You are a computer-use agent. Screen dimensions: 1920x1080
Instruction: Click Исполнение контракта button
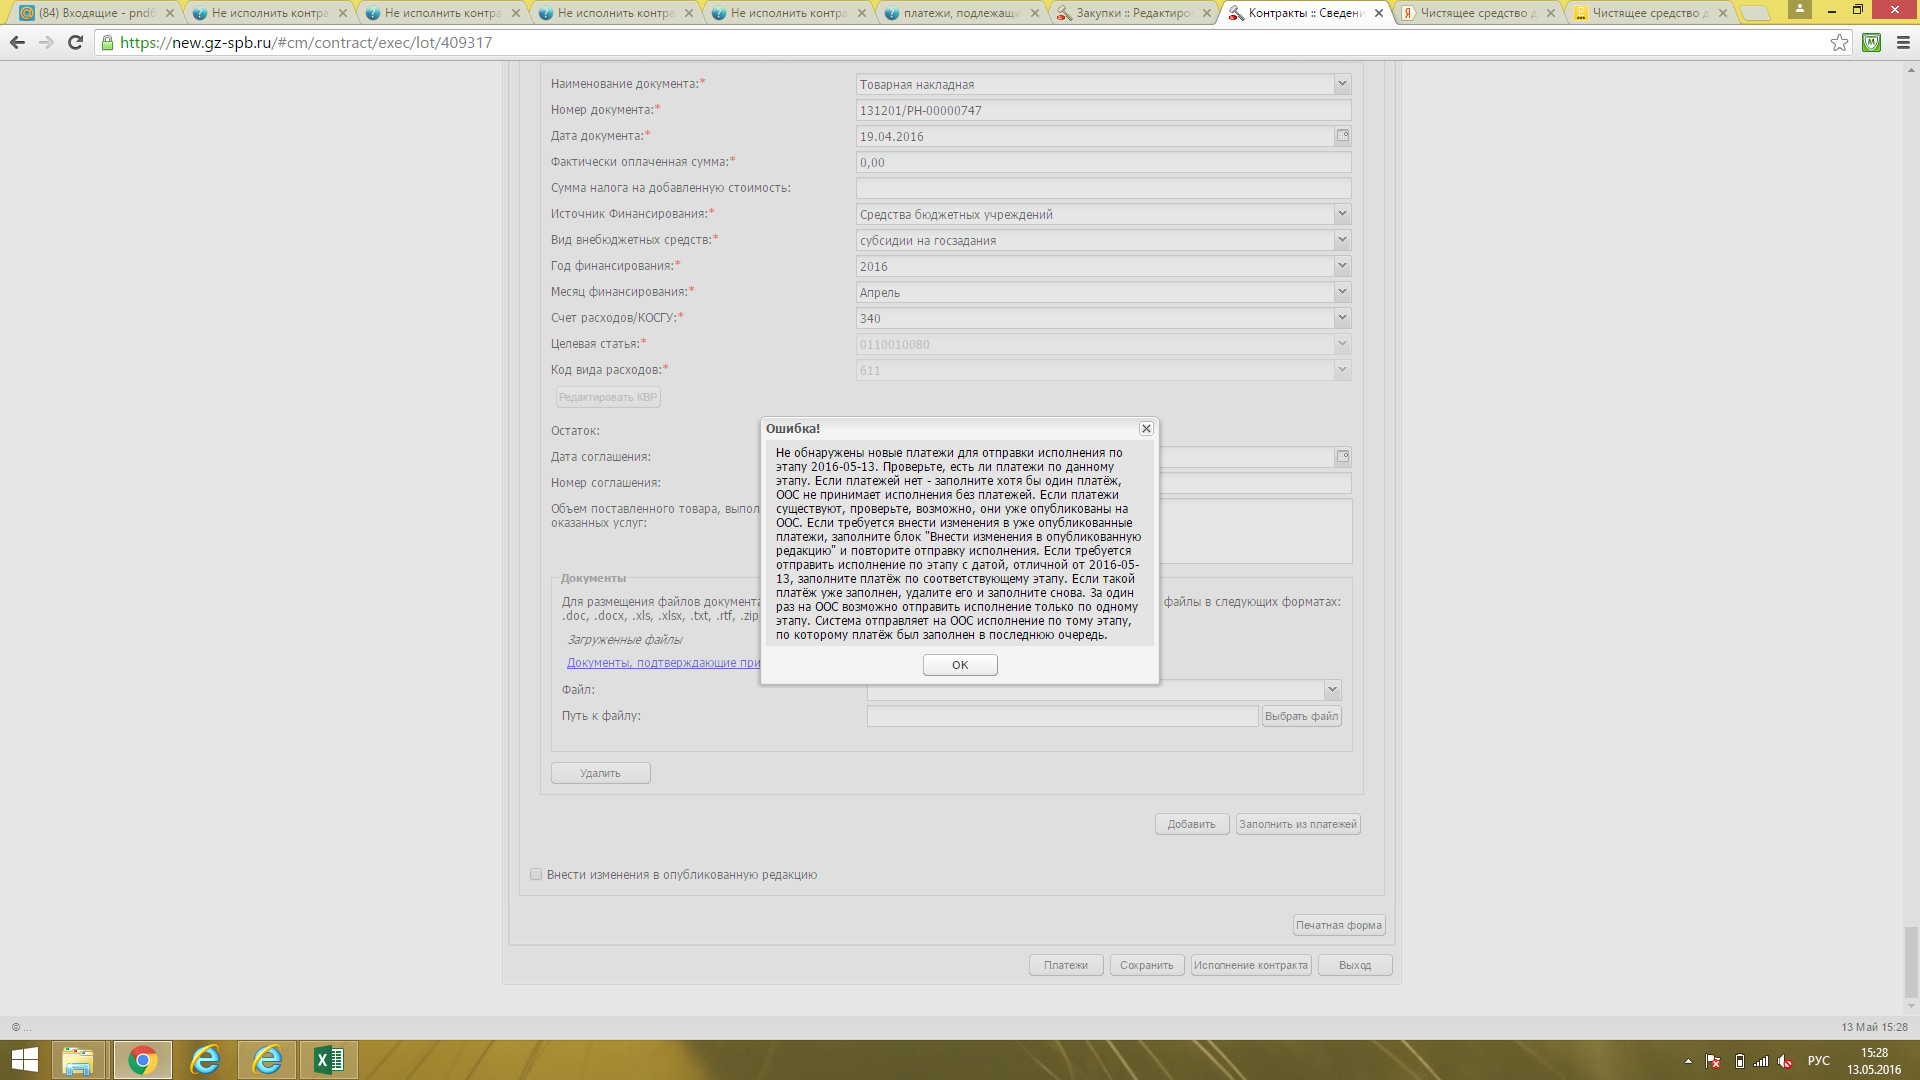[1250, 965]
